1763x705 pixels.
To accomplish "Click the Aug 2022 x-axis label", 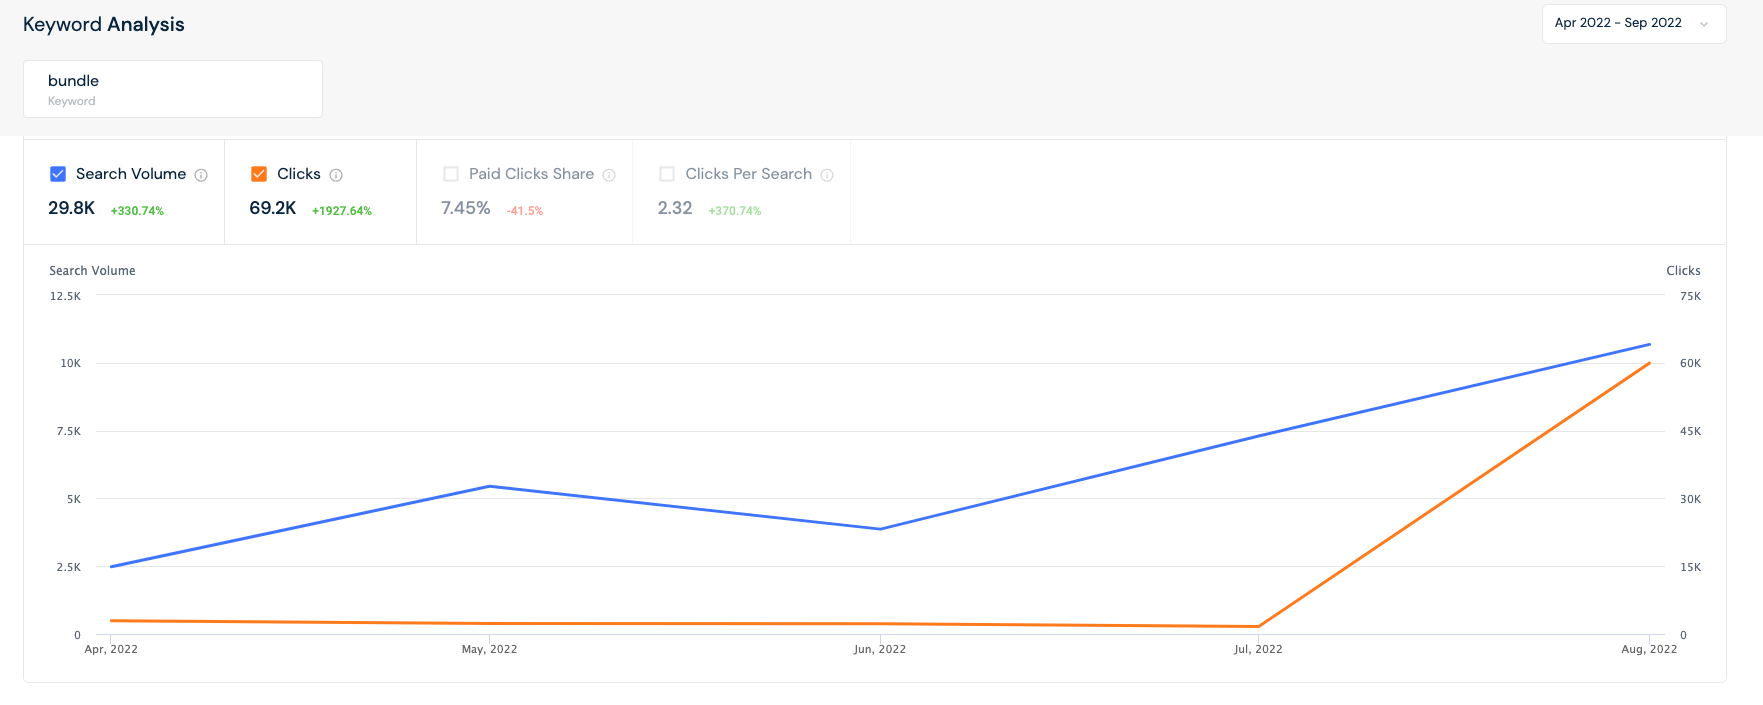I will point(1649,649).
